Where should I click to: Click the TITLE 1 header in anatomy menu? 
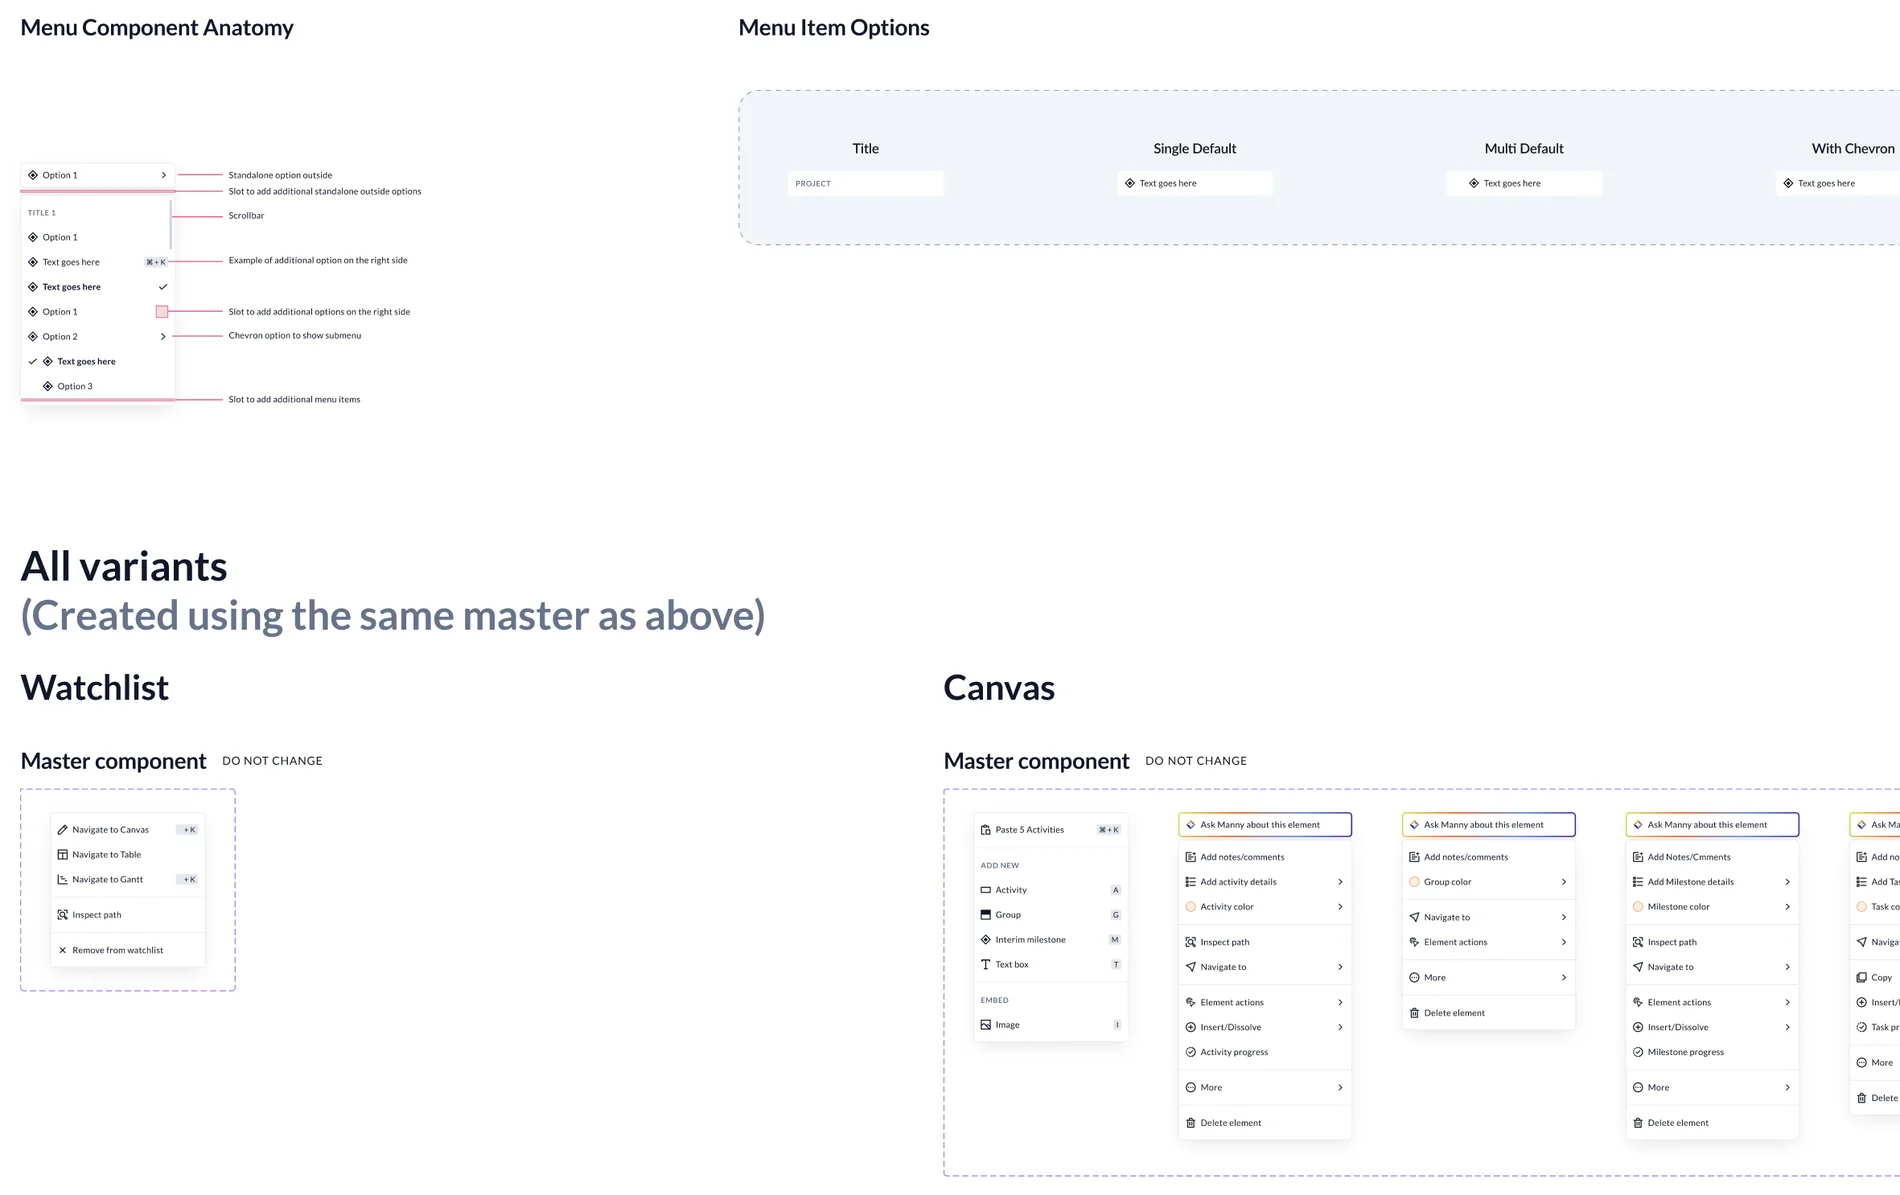tap(42, 213)
